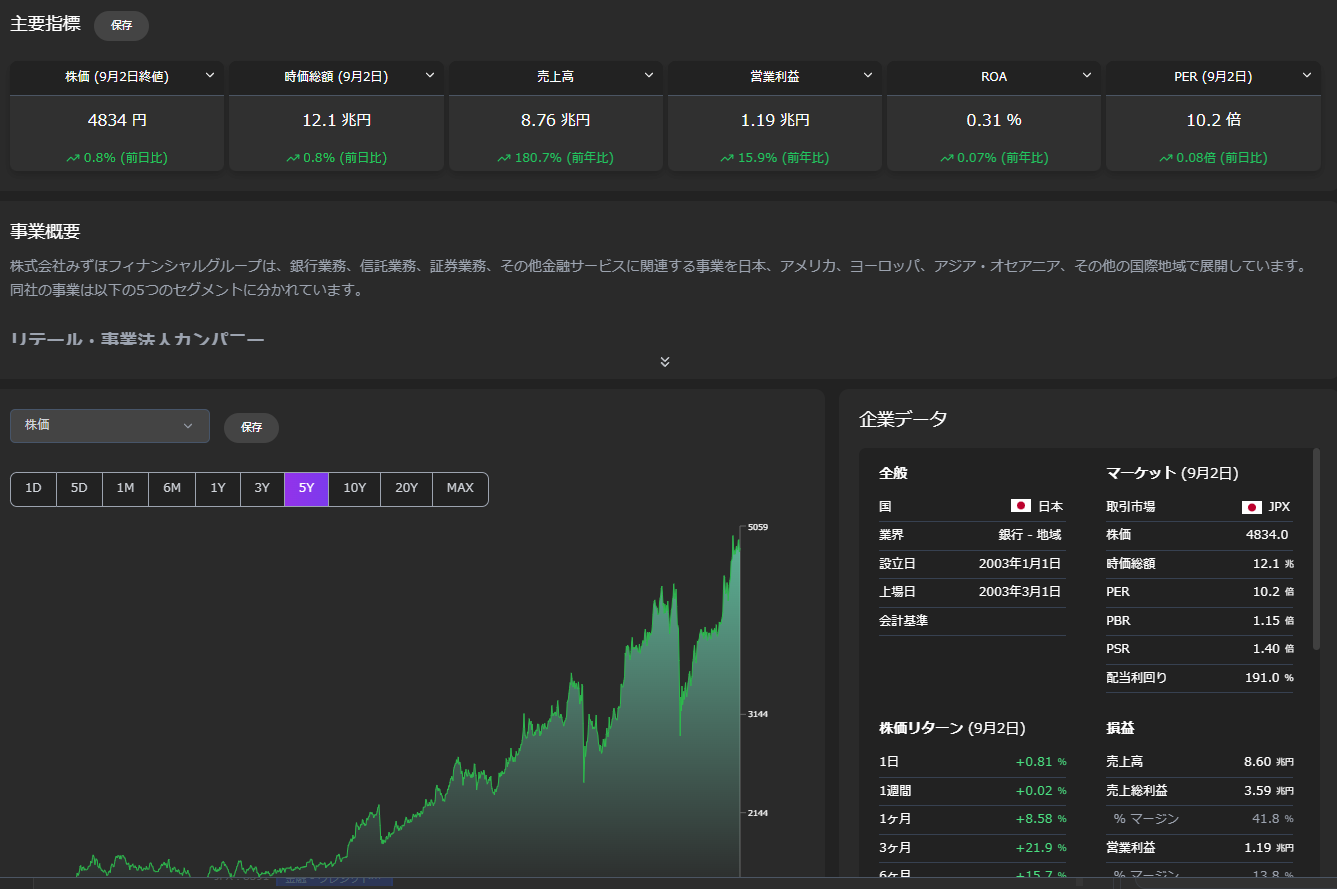
Task: Open the 売上高 card dropdown arrow
Action: point(649,75)
